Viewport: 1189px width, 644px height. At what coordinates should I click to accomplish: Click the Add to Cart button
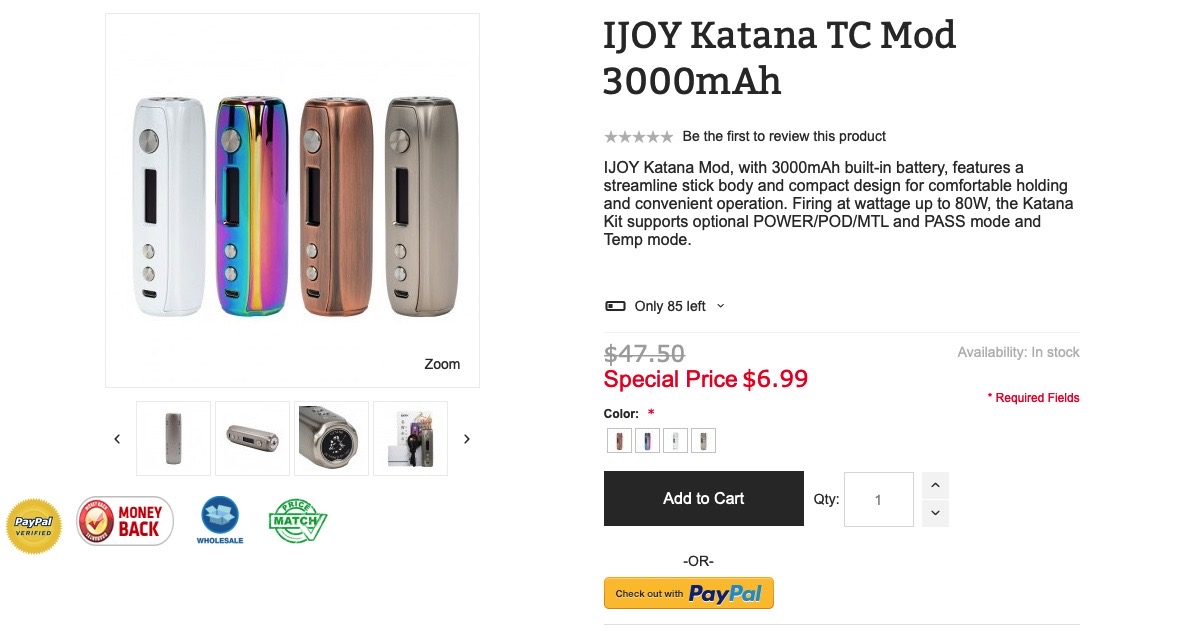click(703, 498)
